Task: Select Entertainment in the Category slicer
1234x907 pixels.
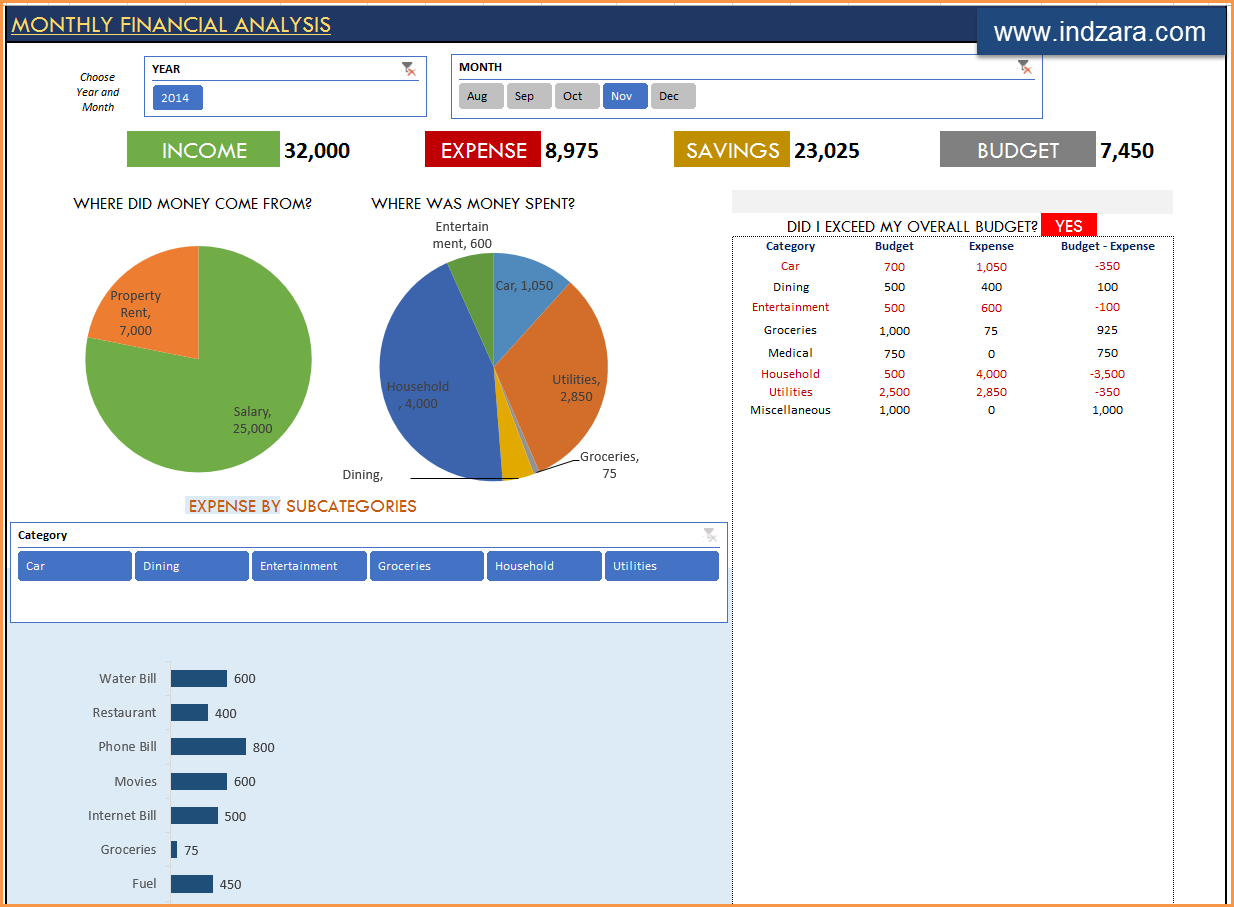Action: click(309, 565)
